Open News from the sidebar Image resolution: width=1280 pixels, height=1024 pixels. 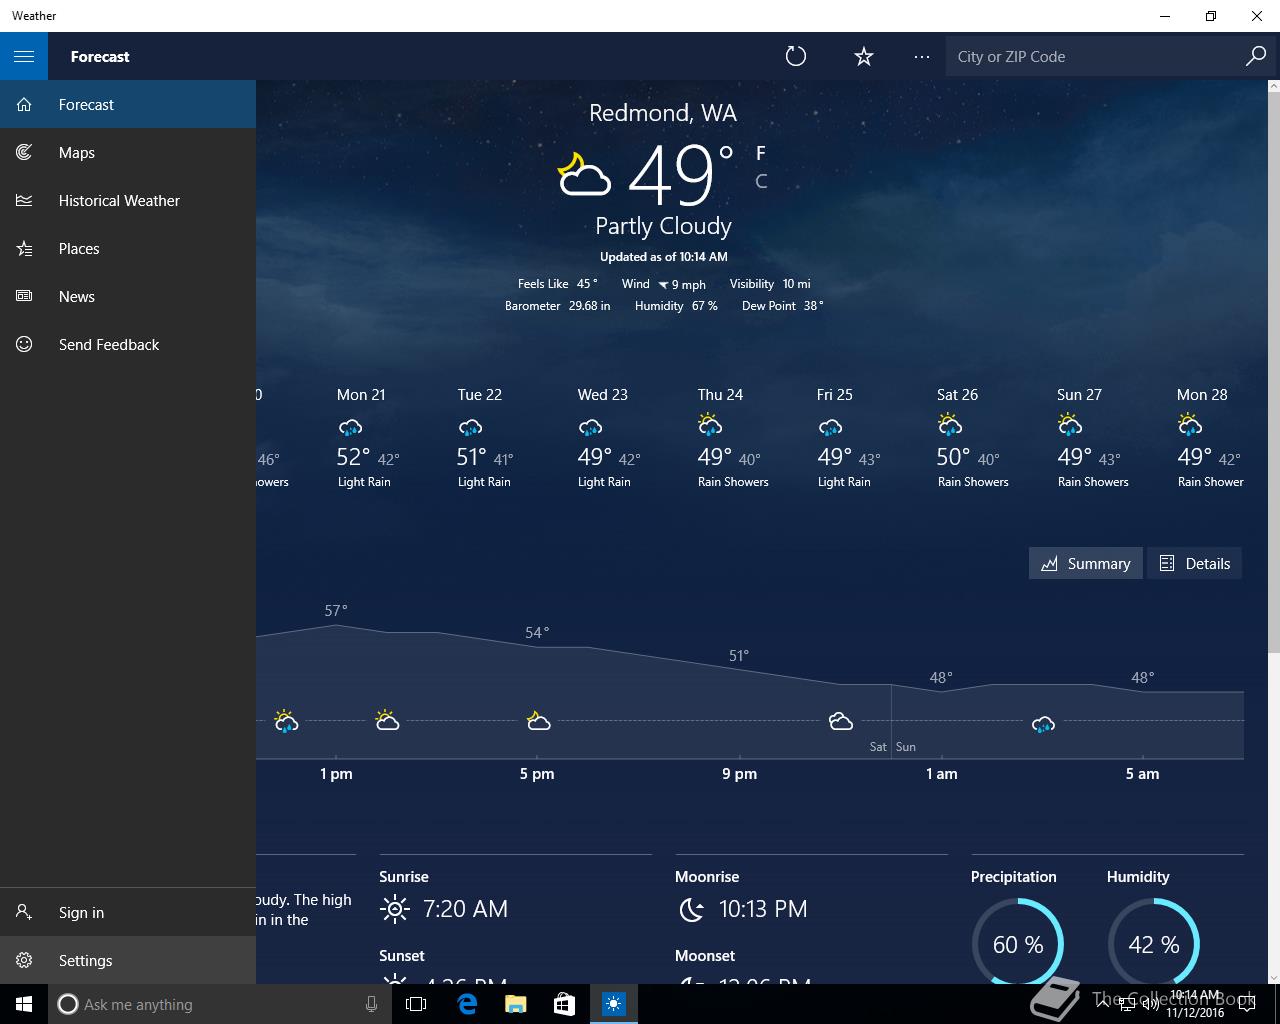pos(128,296)
